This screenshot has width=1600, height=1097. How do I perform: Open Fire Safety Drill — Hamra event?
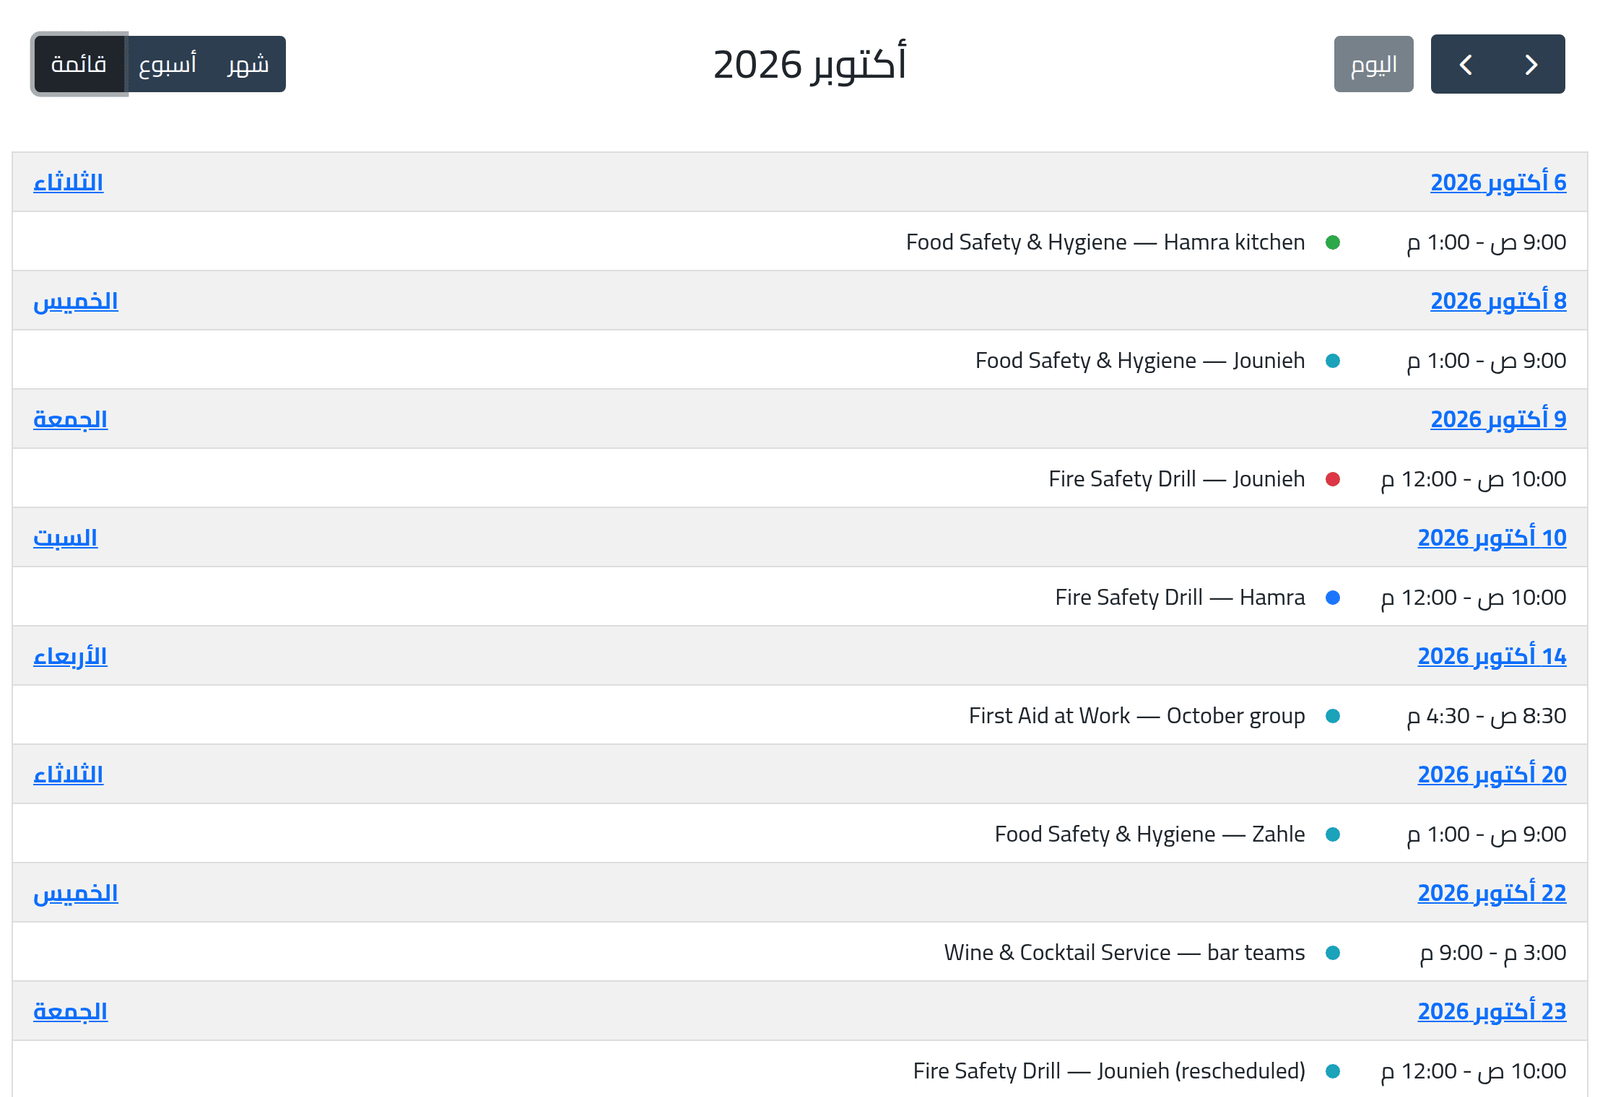(1180, 597)
